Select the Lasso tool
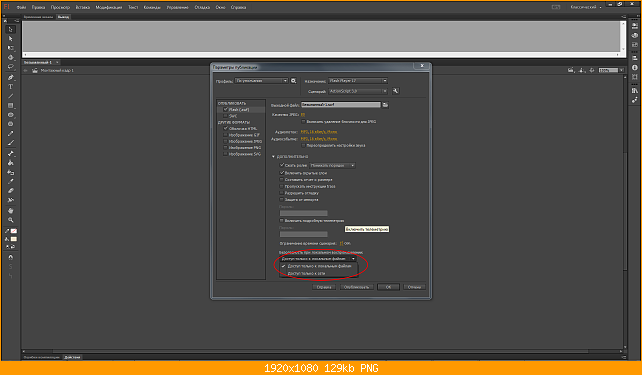The image size is (642, 375). pos(11,66)
